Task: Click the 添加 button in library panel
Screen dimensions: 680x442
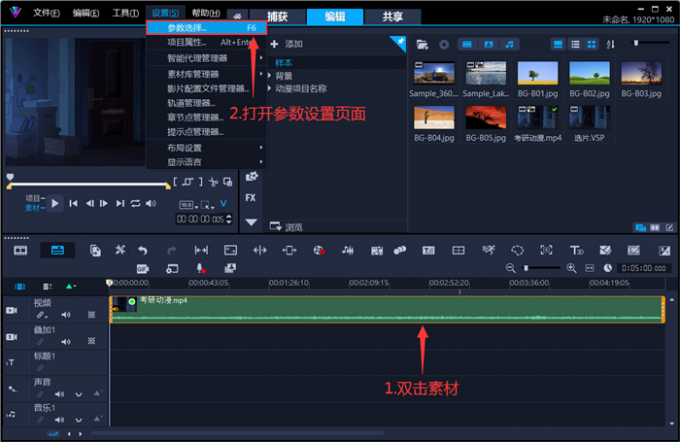Action: pyautogui.click(x=286, y=44)
